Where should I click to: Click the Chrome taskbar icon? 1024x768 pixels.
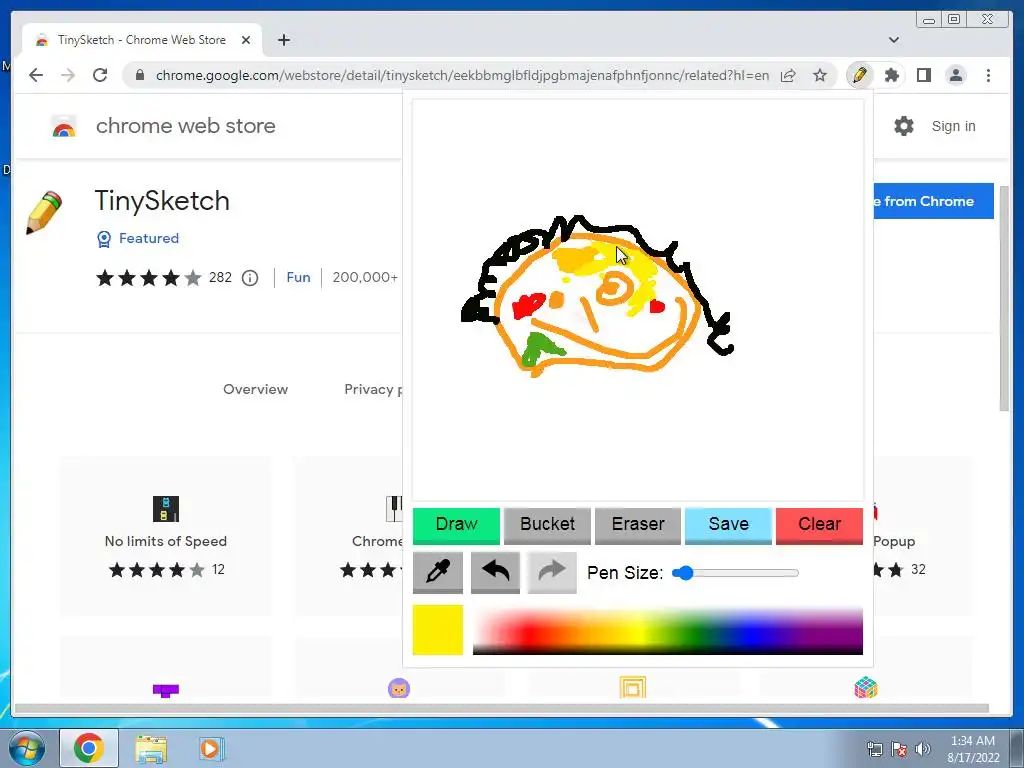point(89,748)
